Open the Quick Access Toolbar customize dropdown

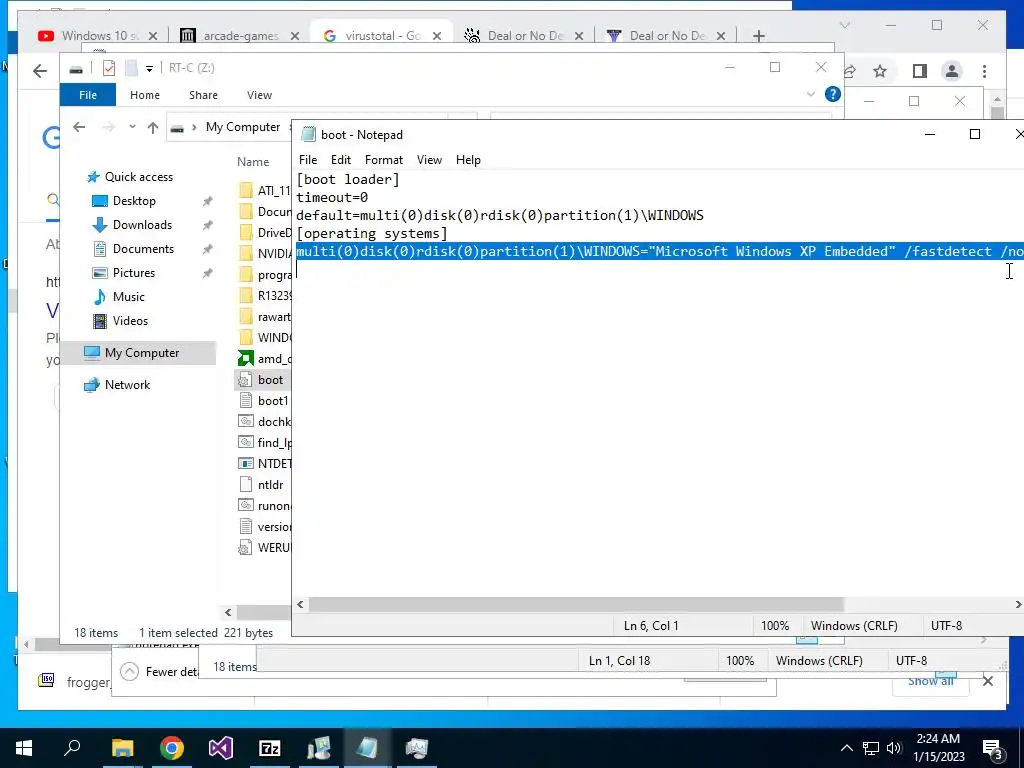149,68
